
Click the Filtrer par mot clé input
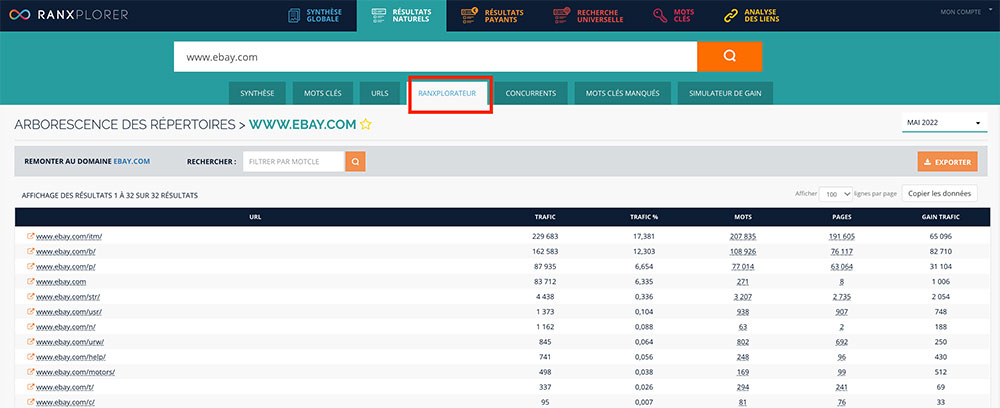[294, 162]
